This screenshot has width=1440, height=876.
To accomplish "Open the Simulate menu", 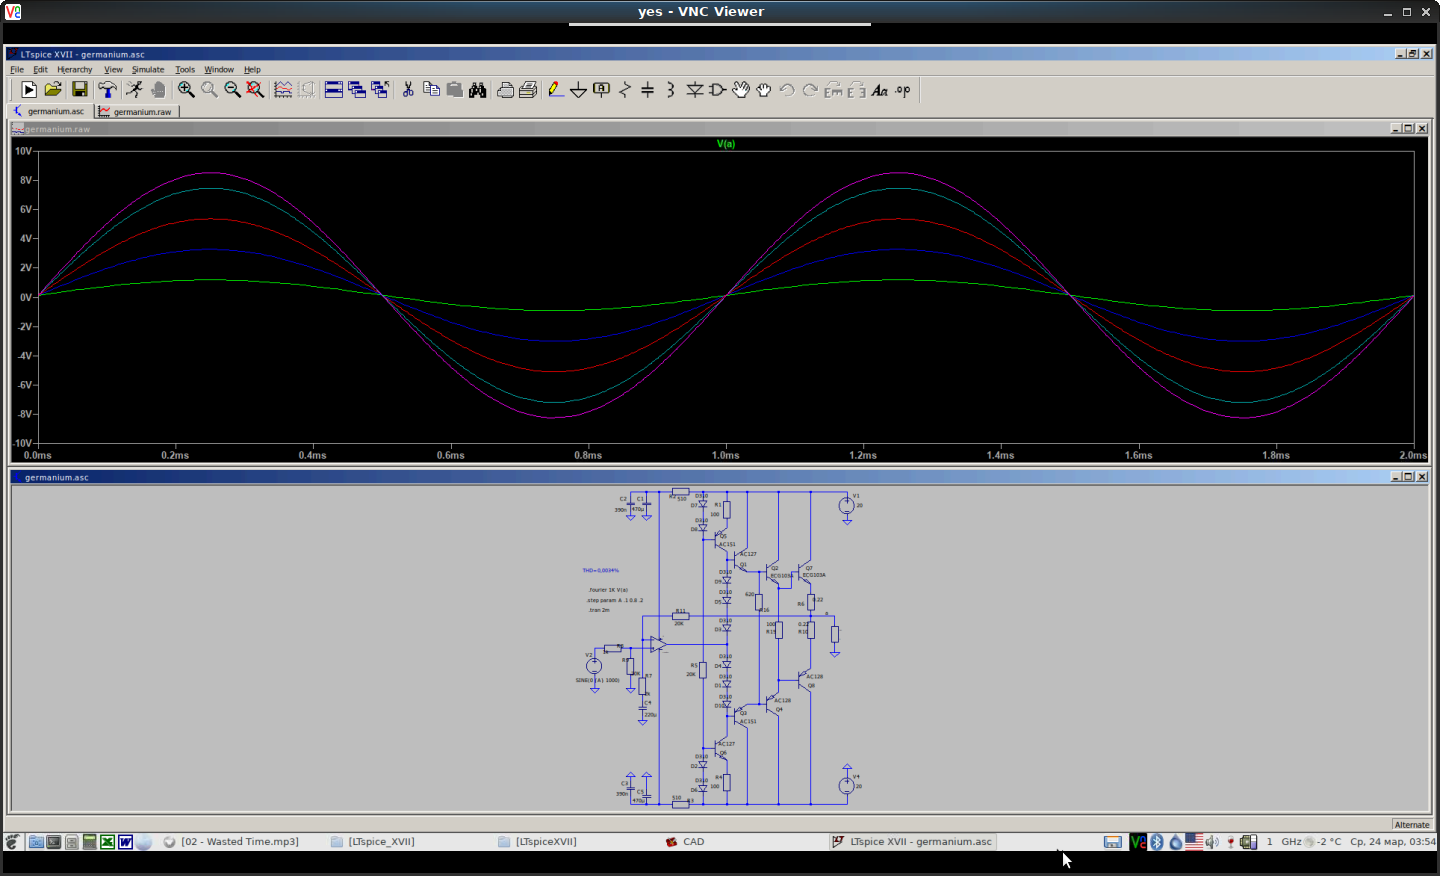I will 148,70.
